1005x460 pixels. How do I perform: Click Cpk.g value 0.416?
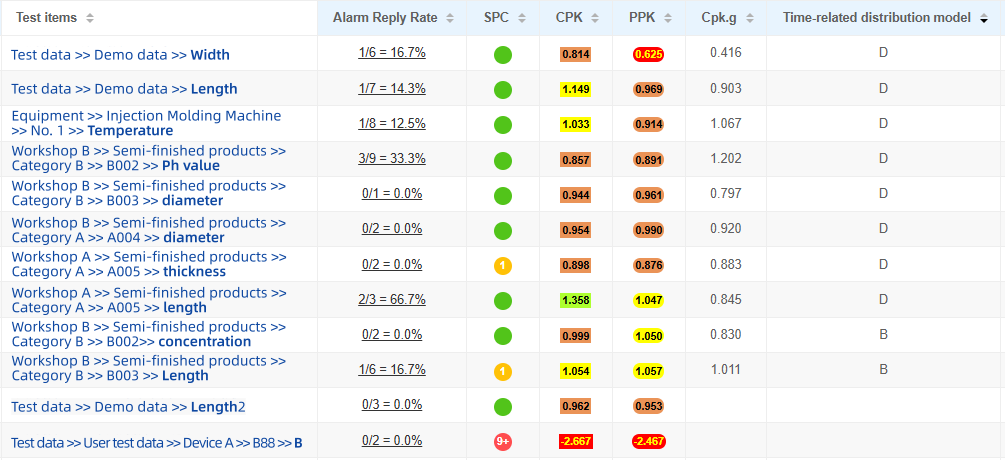pos(726,53)
